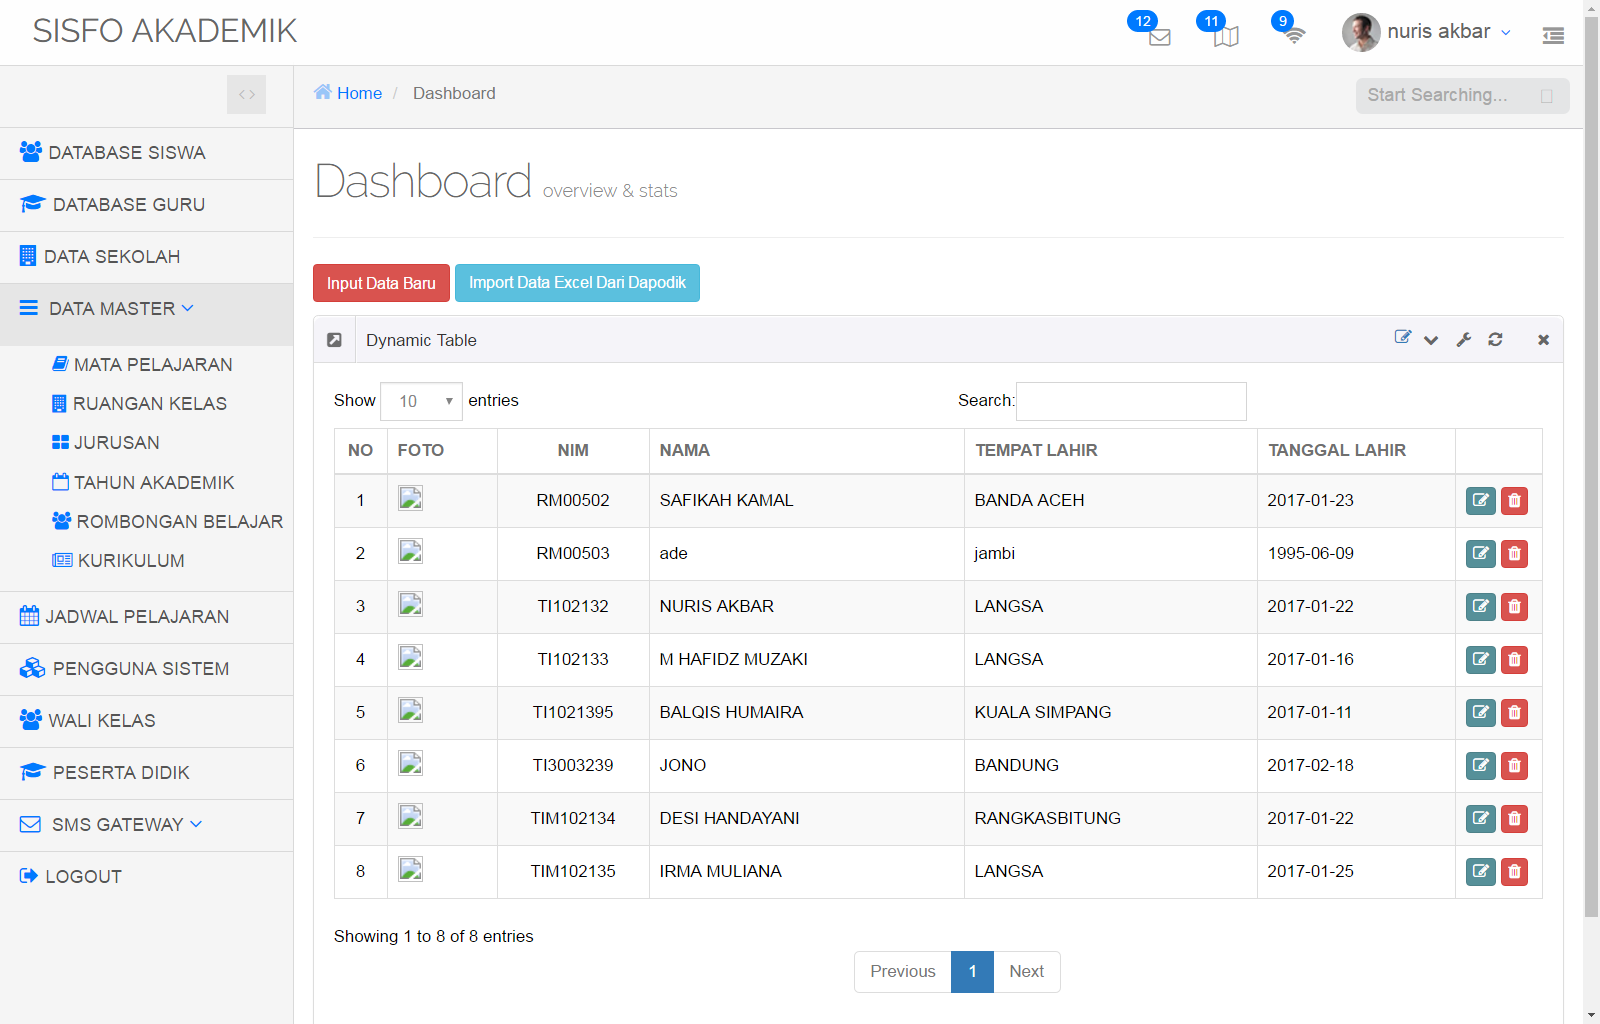Open the nuris akbar user dropdown

1428,32
